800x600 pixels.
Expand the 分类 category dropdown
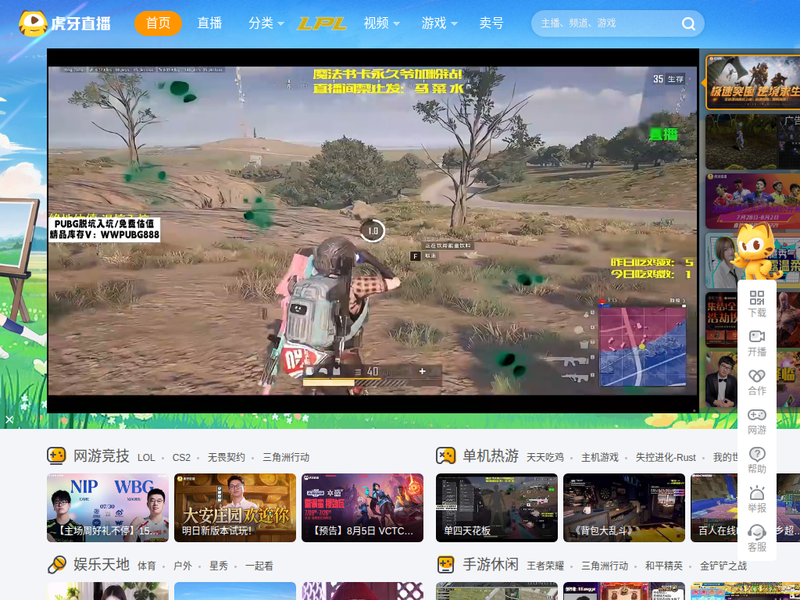pyautogui.click(x=266, y=23)
